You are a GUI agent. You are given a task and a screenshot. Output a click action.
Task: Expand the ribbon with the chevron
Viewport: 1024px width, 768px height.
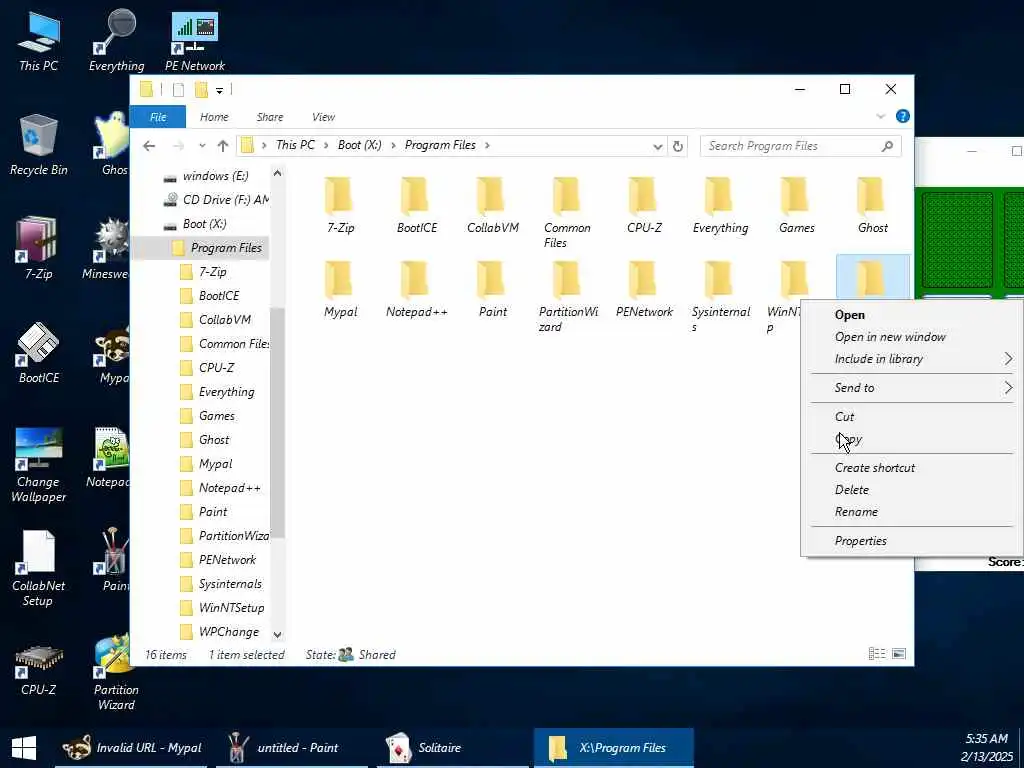880,116
